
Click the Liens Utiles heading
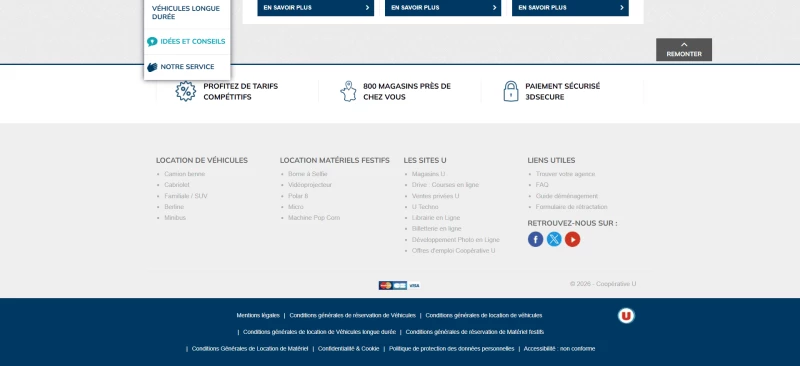tap(552, 160)
